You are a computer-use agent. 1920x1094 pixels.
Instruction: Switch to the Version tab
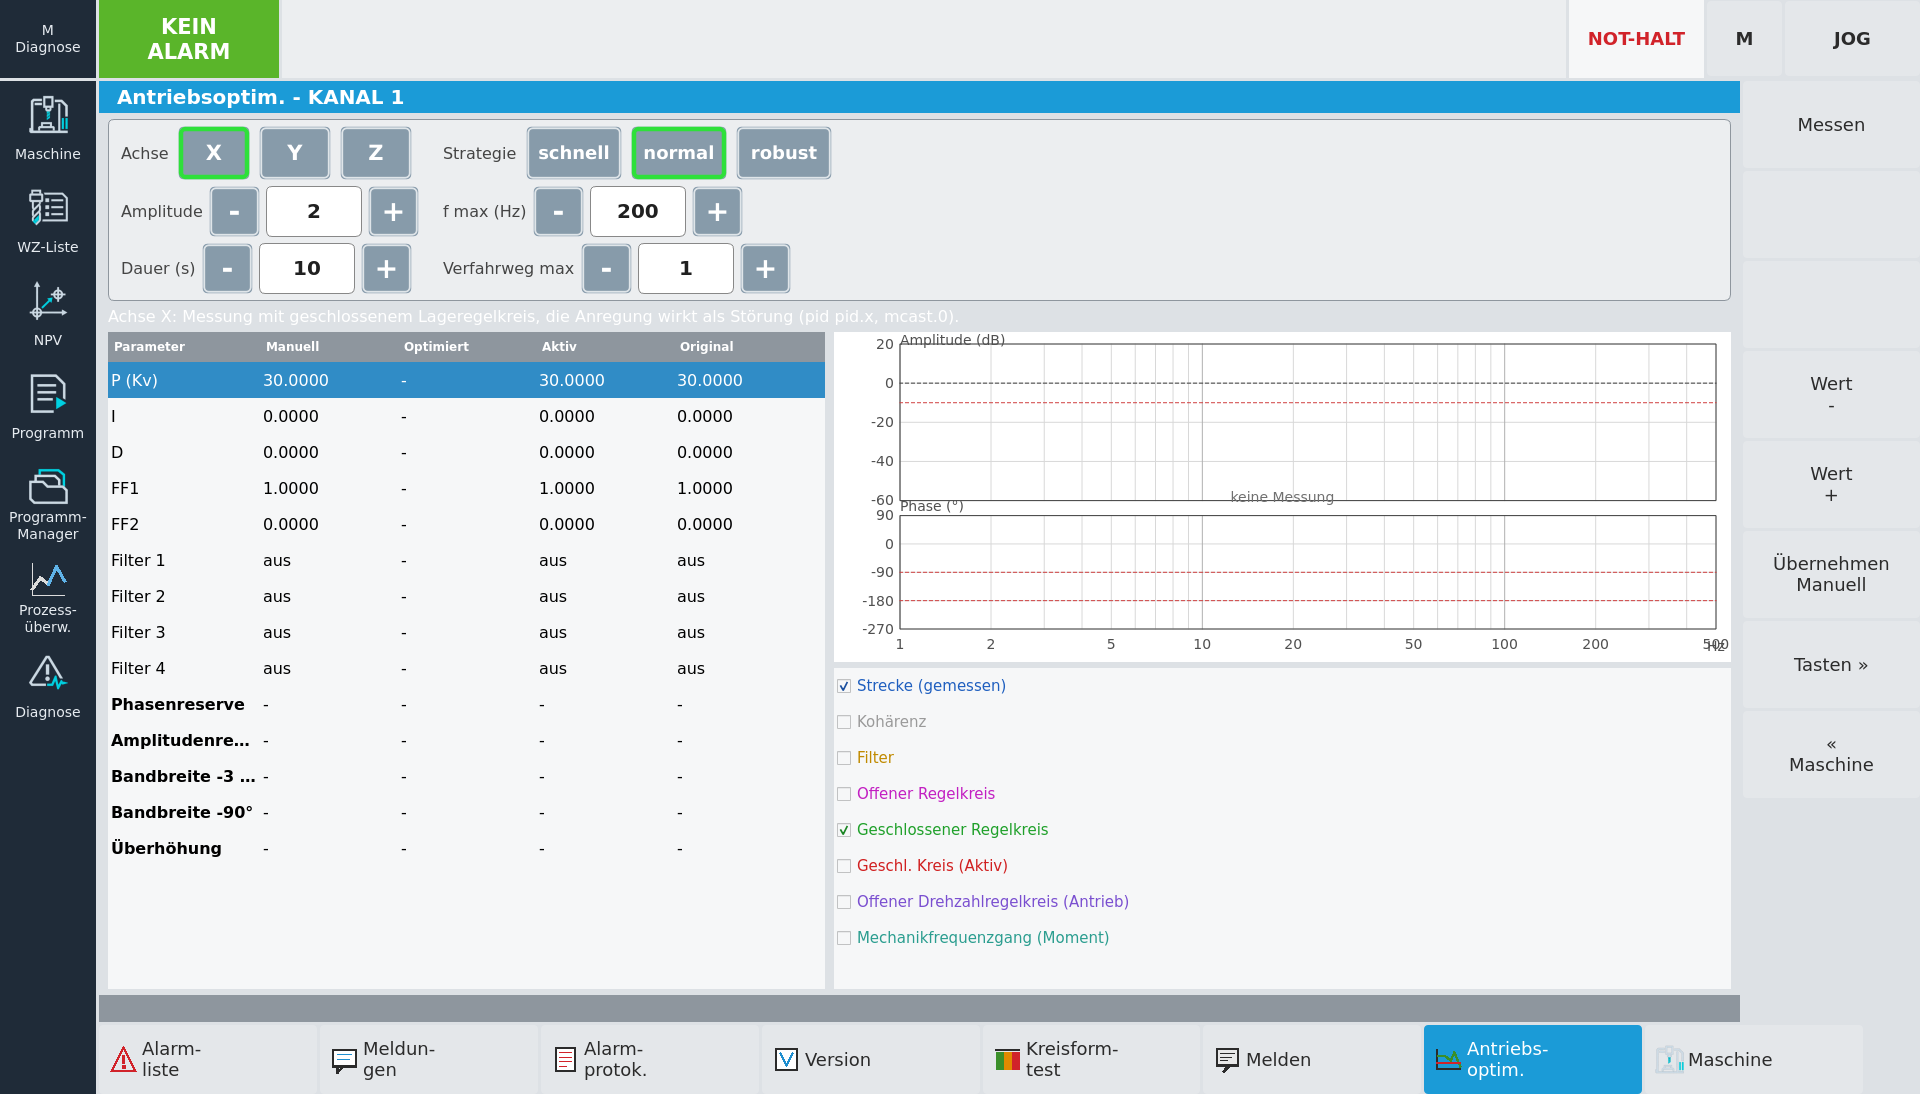pos(870,1059)
